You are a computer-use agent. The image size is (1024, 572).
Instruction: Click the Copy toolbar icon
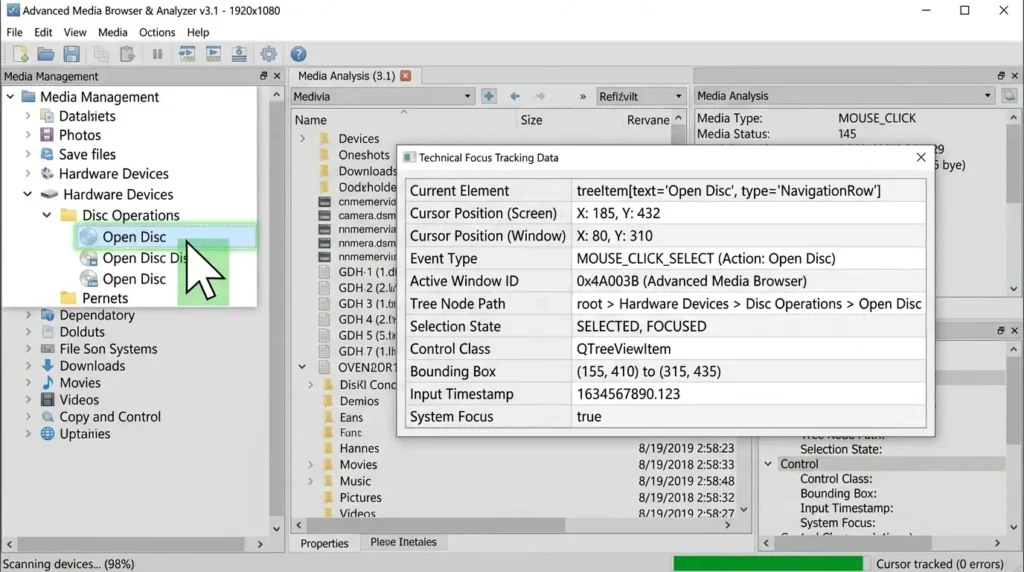tap(101, 54)
